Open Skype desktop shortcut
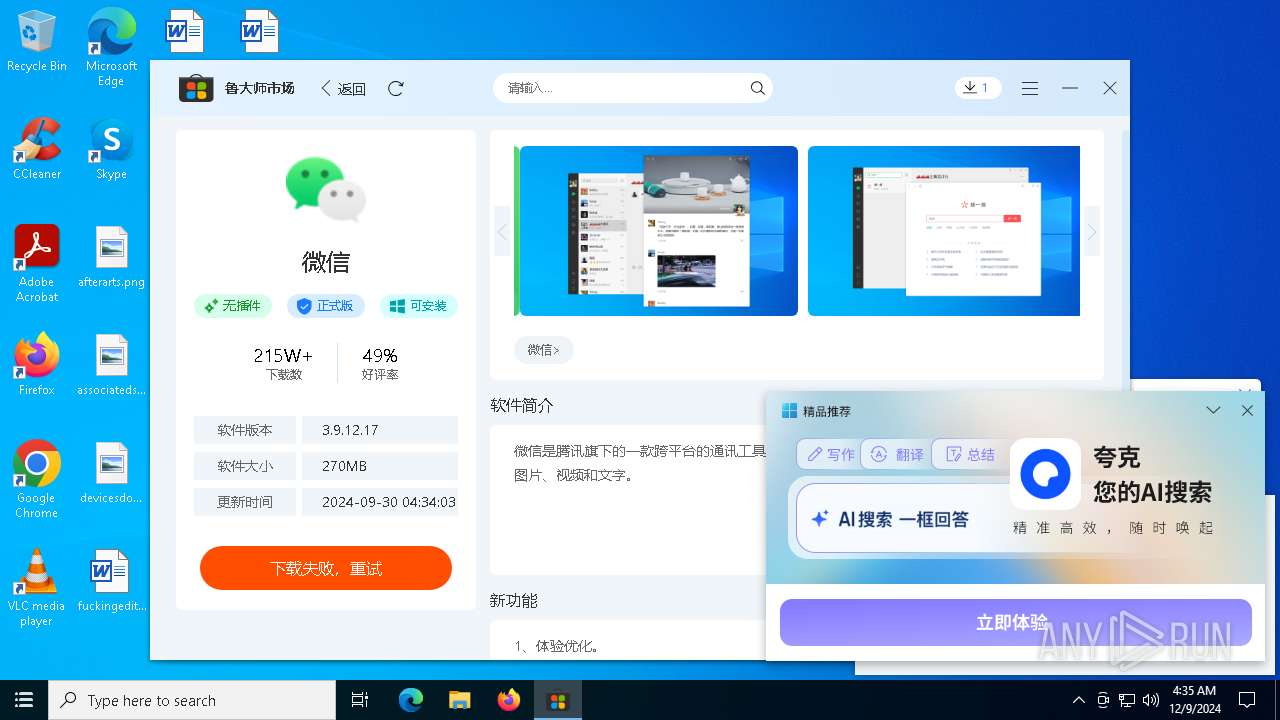1280x720 pixels. [111, 148]
